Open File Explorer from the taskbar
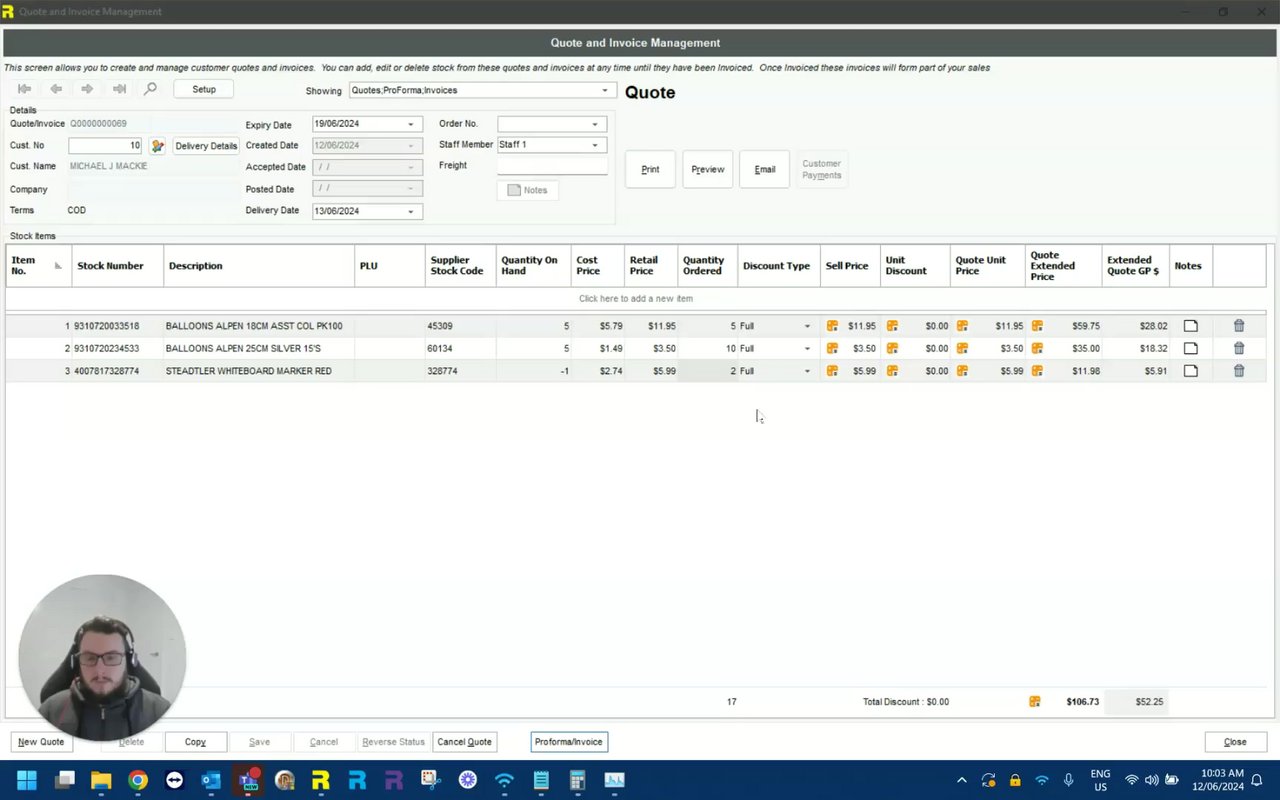This screenshot has height=800, width=1280. tap(101, 780)
